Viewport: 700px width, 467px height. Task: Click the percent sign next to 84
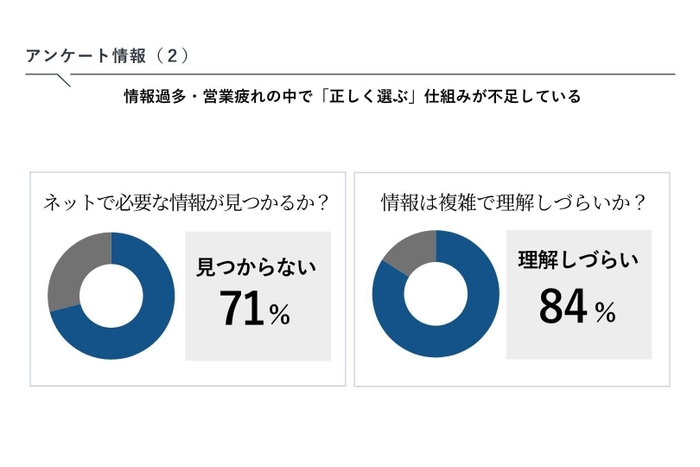(604, 313)
